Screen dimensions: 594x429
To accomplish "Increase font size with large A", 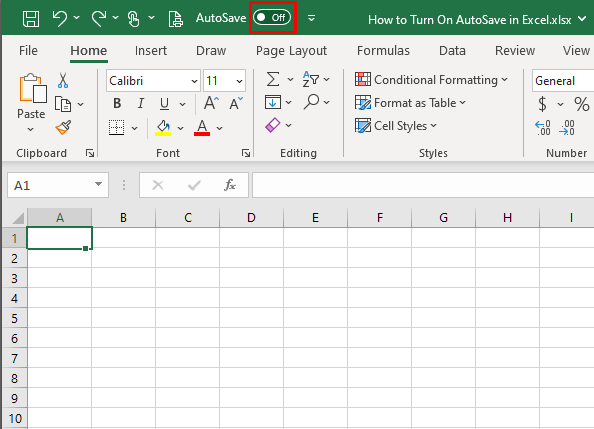I will pos(211,103).
